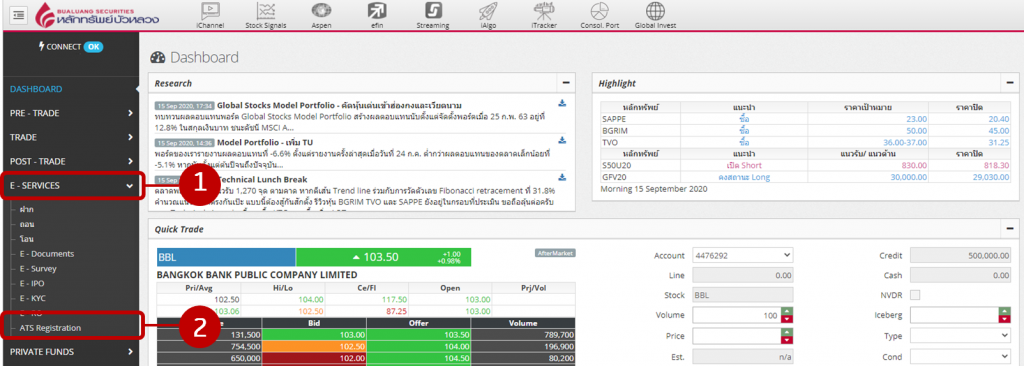Open Technical Lunch Break article
Screen dimensions: 1024x366
click(262, 179)
